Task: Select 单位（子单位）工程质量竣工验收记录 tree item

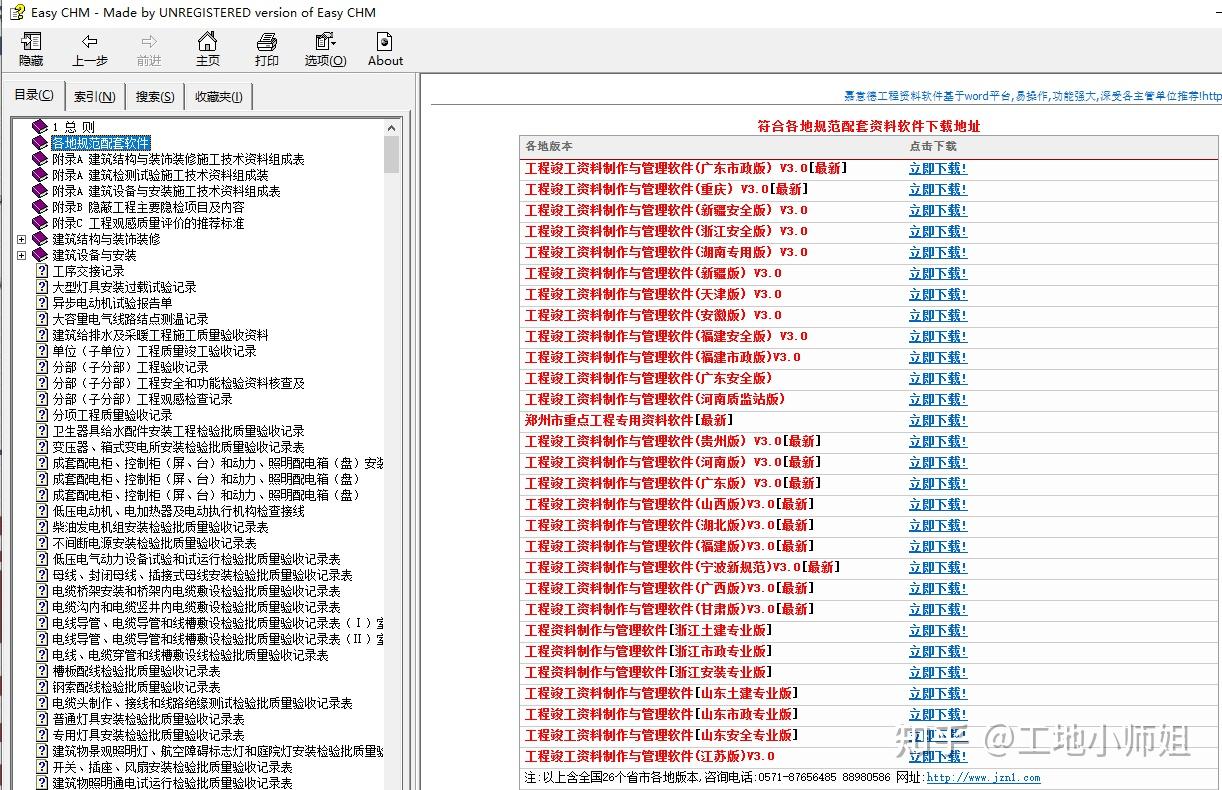Action: pos(154,351)
